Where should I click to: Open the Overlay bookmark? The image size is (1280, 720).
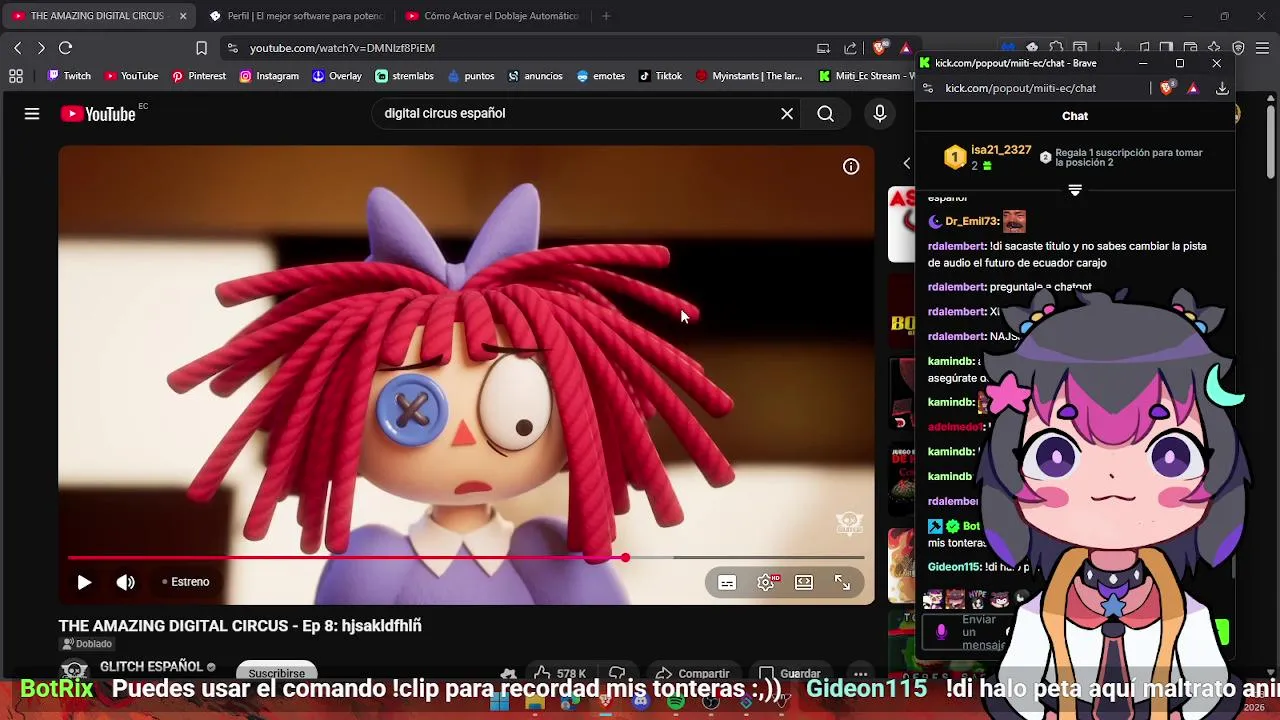click(336, 76)
